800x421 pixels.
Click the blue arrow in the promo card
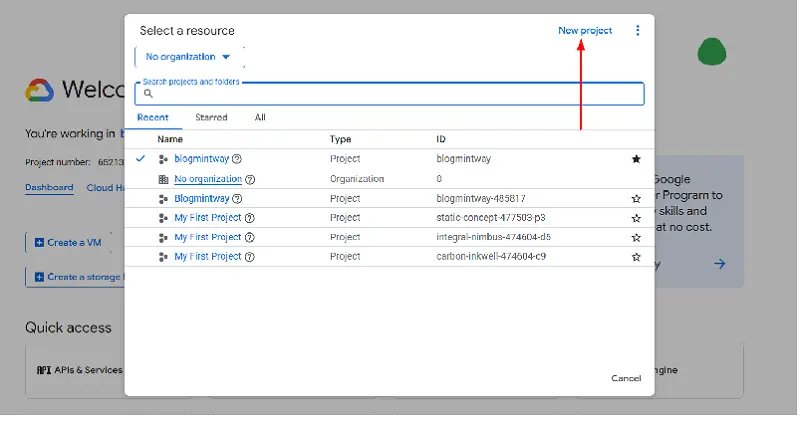720,264
